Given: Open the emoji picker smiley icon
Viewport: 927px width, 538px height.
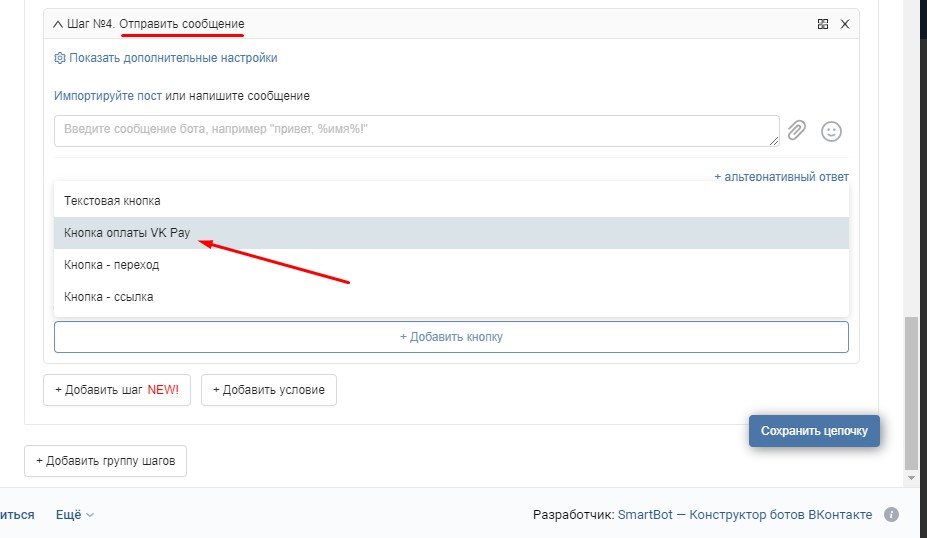Looking at the screenshot, I should click(x=831, y=131).
